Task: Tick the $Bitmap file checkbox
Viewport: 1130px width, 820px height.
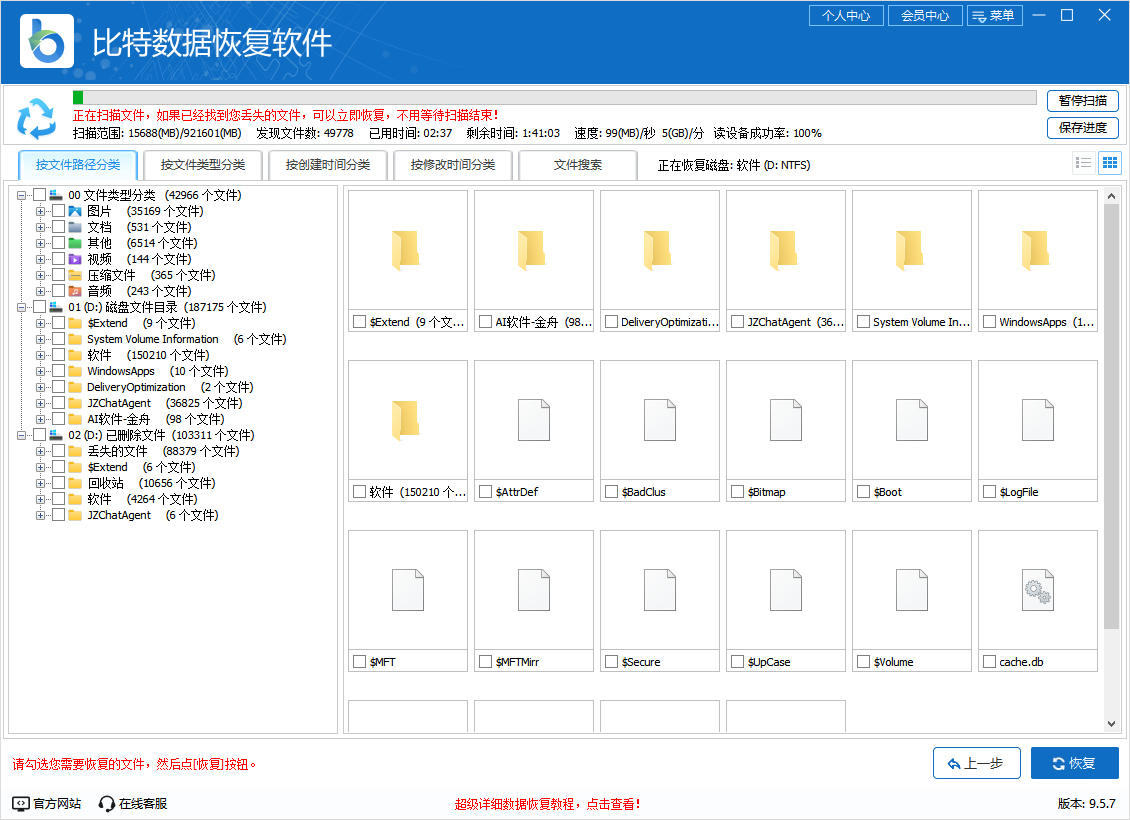Action: (737, 491)
